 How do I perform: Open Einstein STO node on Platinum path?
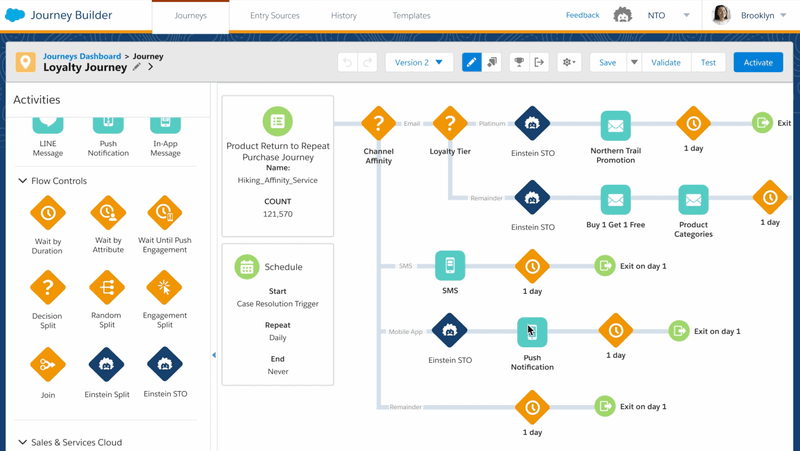coord(532,123)
